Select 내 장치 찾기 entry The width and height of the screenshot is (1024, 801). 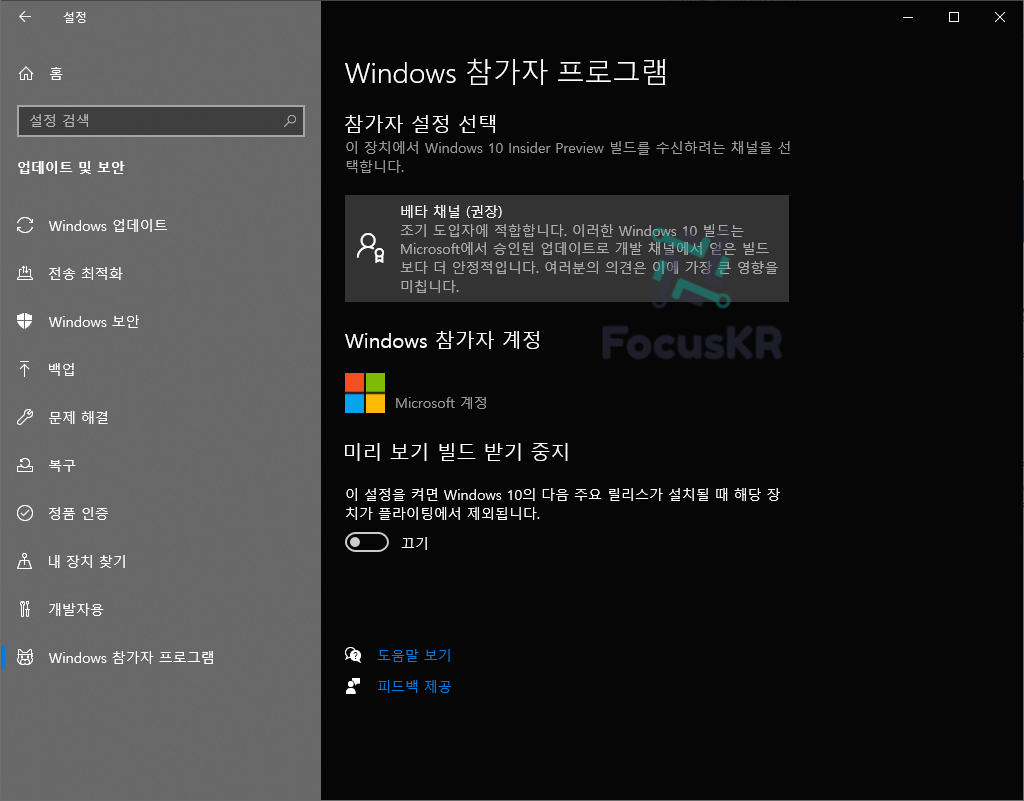pos(160,561)
